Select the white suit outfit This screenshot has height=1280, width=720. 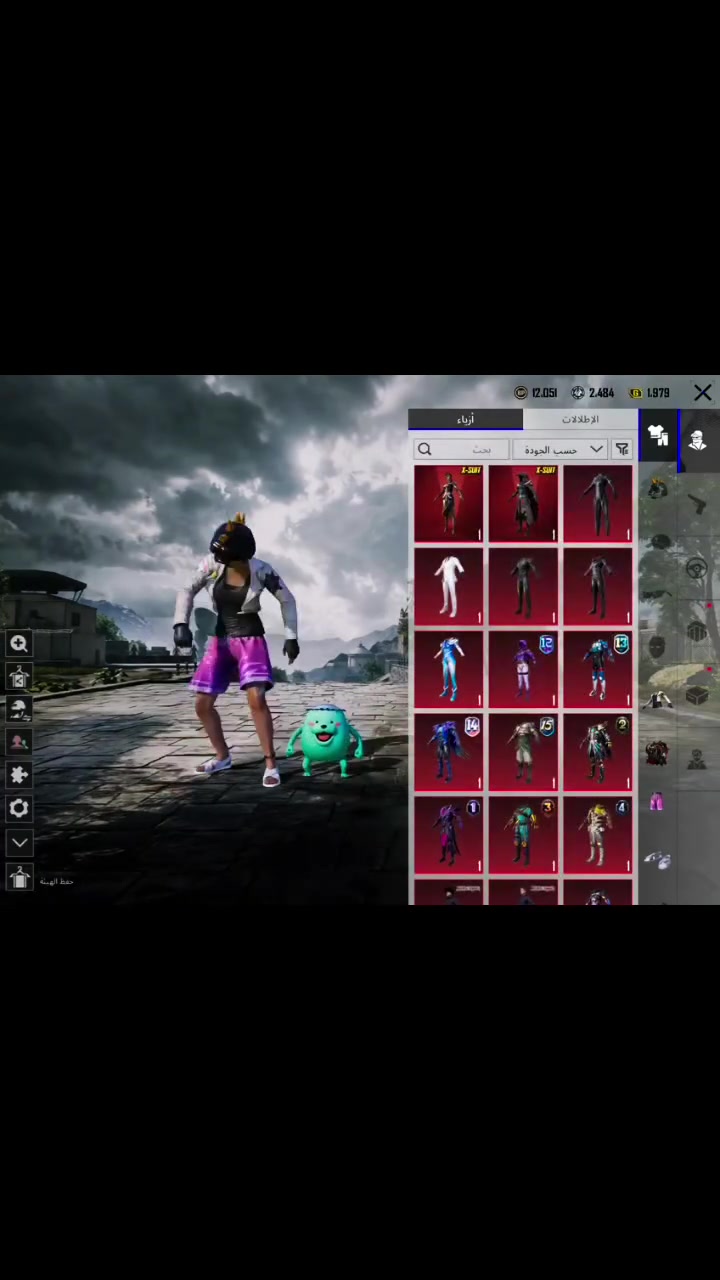(x=449, y=586)
